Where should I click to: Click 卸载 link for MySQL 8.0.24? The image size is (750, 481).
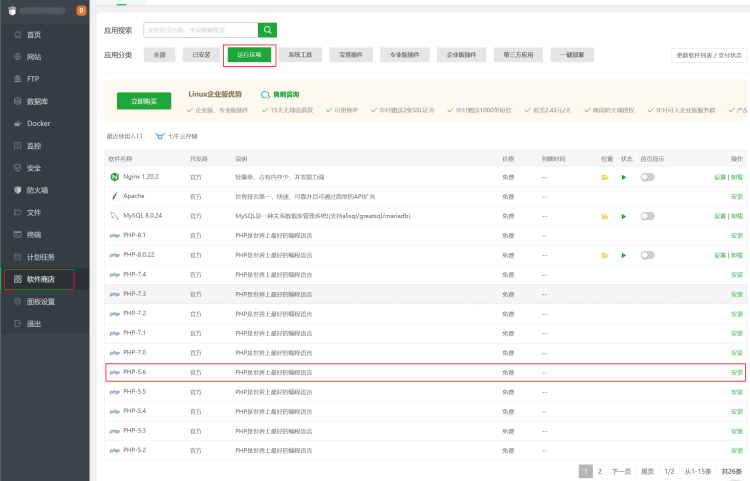click(x=737, y=217)
